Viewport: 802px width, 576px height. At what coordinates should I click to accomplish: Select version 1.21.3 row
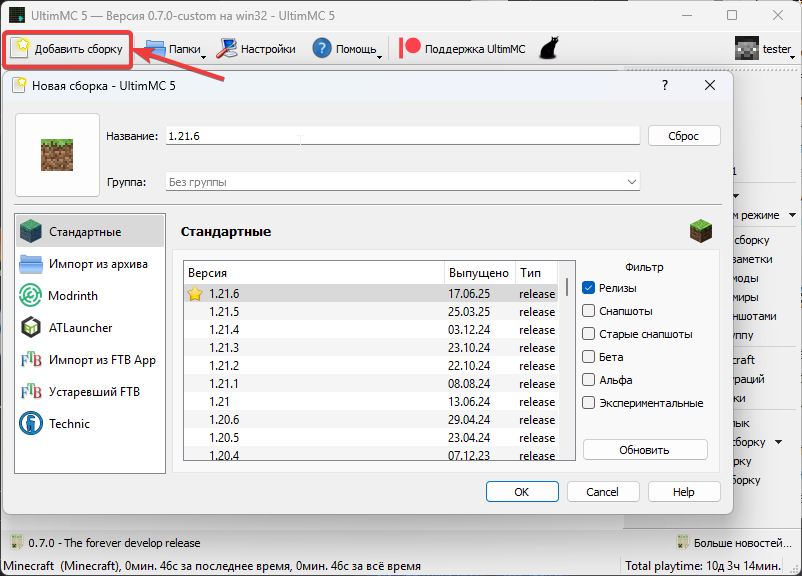coord(370,347)
